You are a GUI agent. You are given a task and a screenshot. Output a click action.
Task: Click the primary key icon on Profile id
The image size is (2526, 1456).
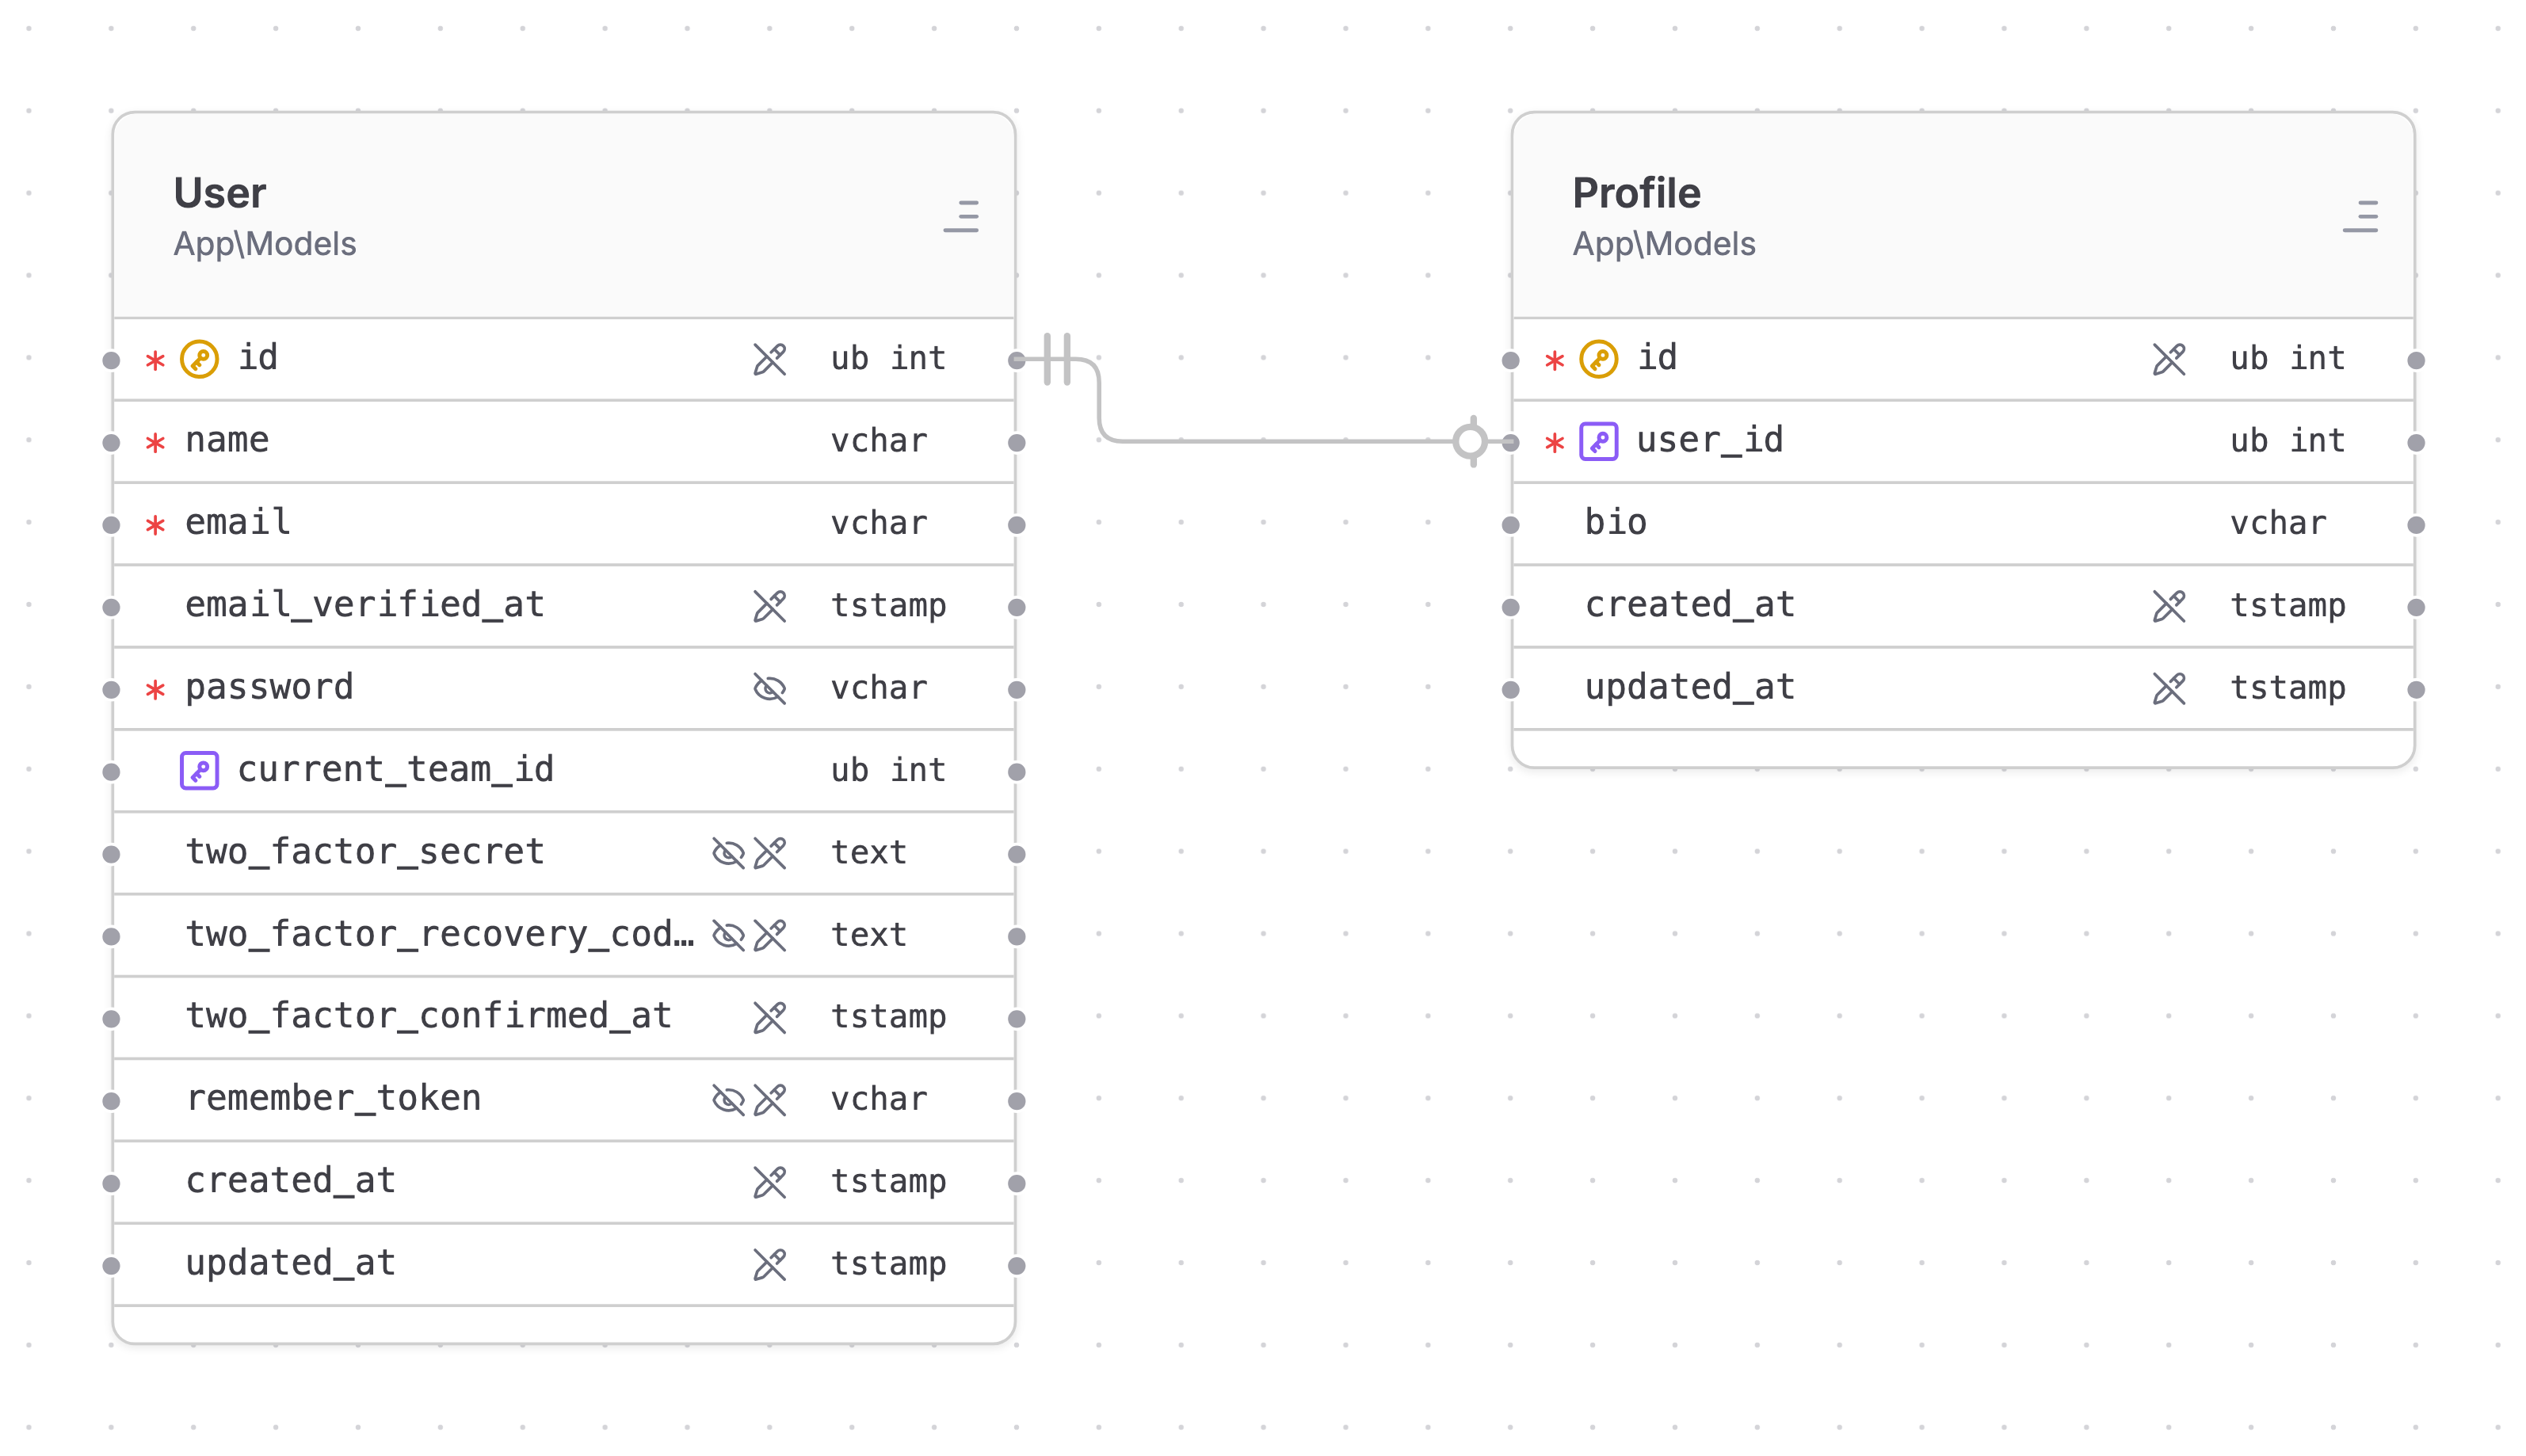[x=1598, y=359]
